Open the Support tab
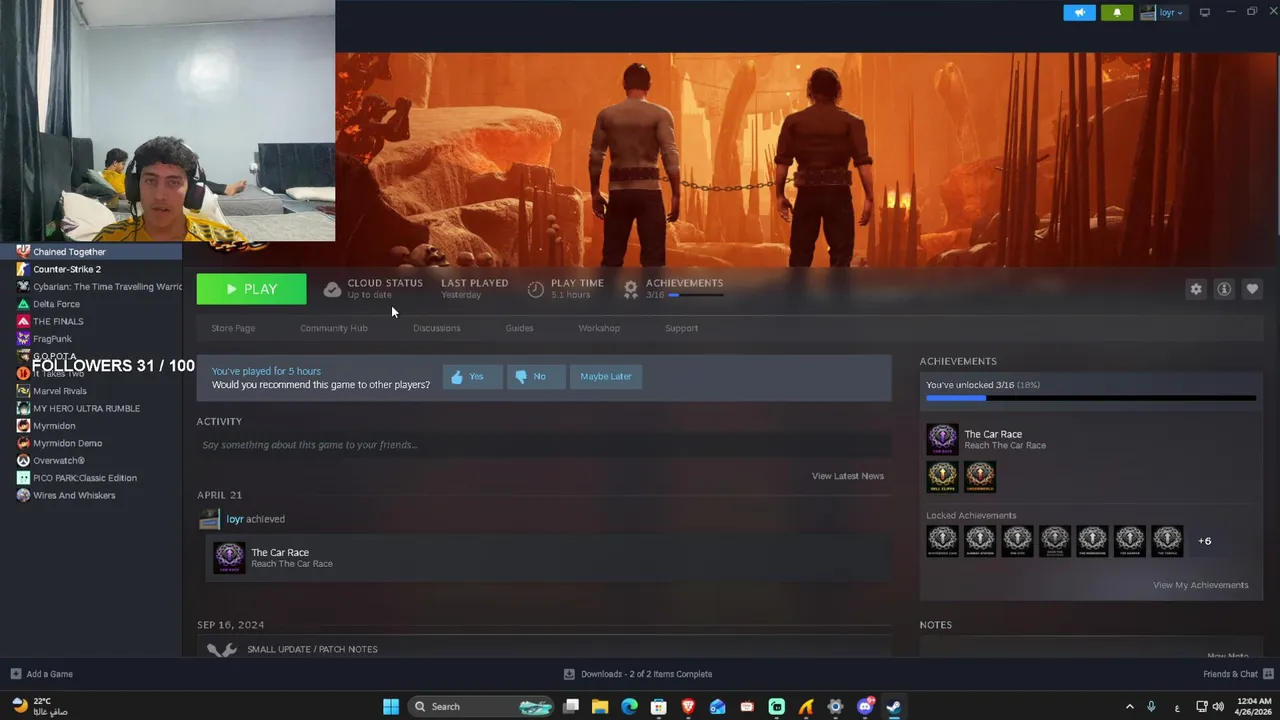 [x=682, y=328]
